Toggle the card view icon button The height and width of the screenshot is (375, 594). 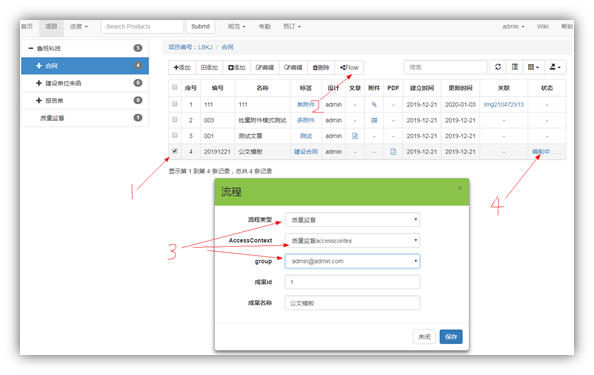pyautogui.click(x=514, y=67)
